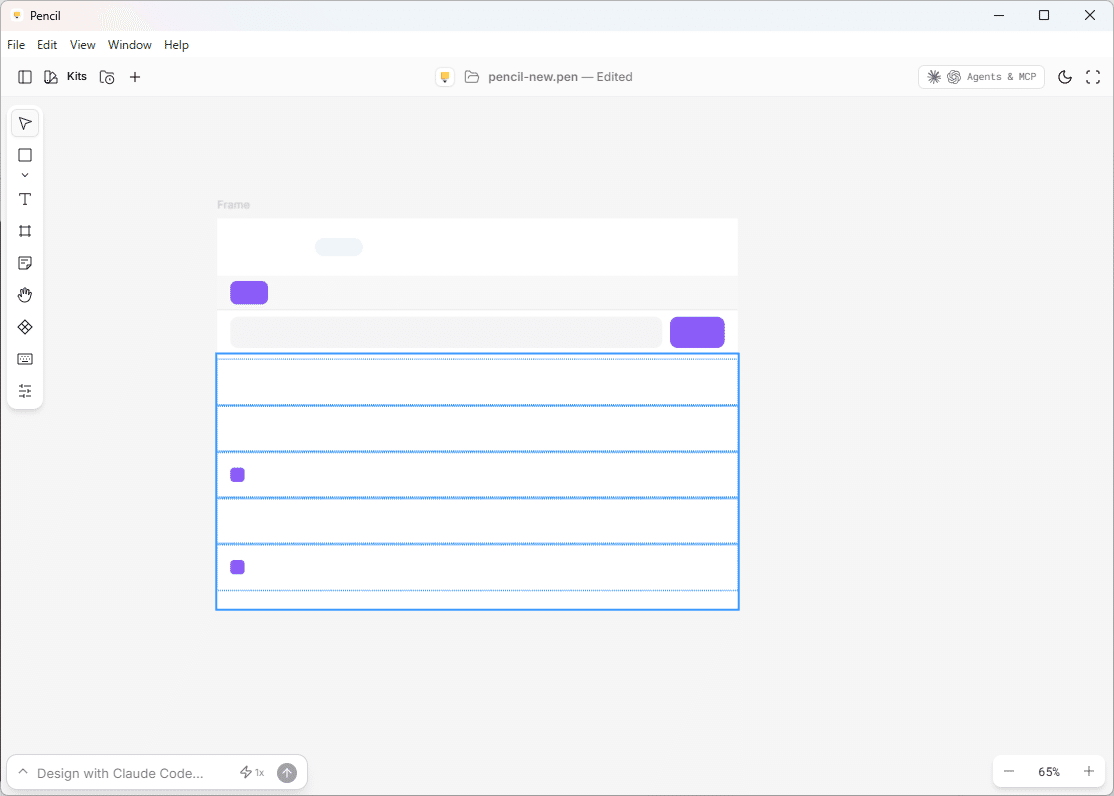Toggle fullscreen view
Screen dimensions: 1114x796
click(x=1093, y=77)
